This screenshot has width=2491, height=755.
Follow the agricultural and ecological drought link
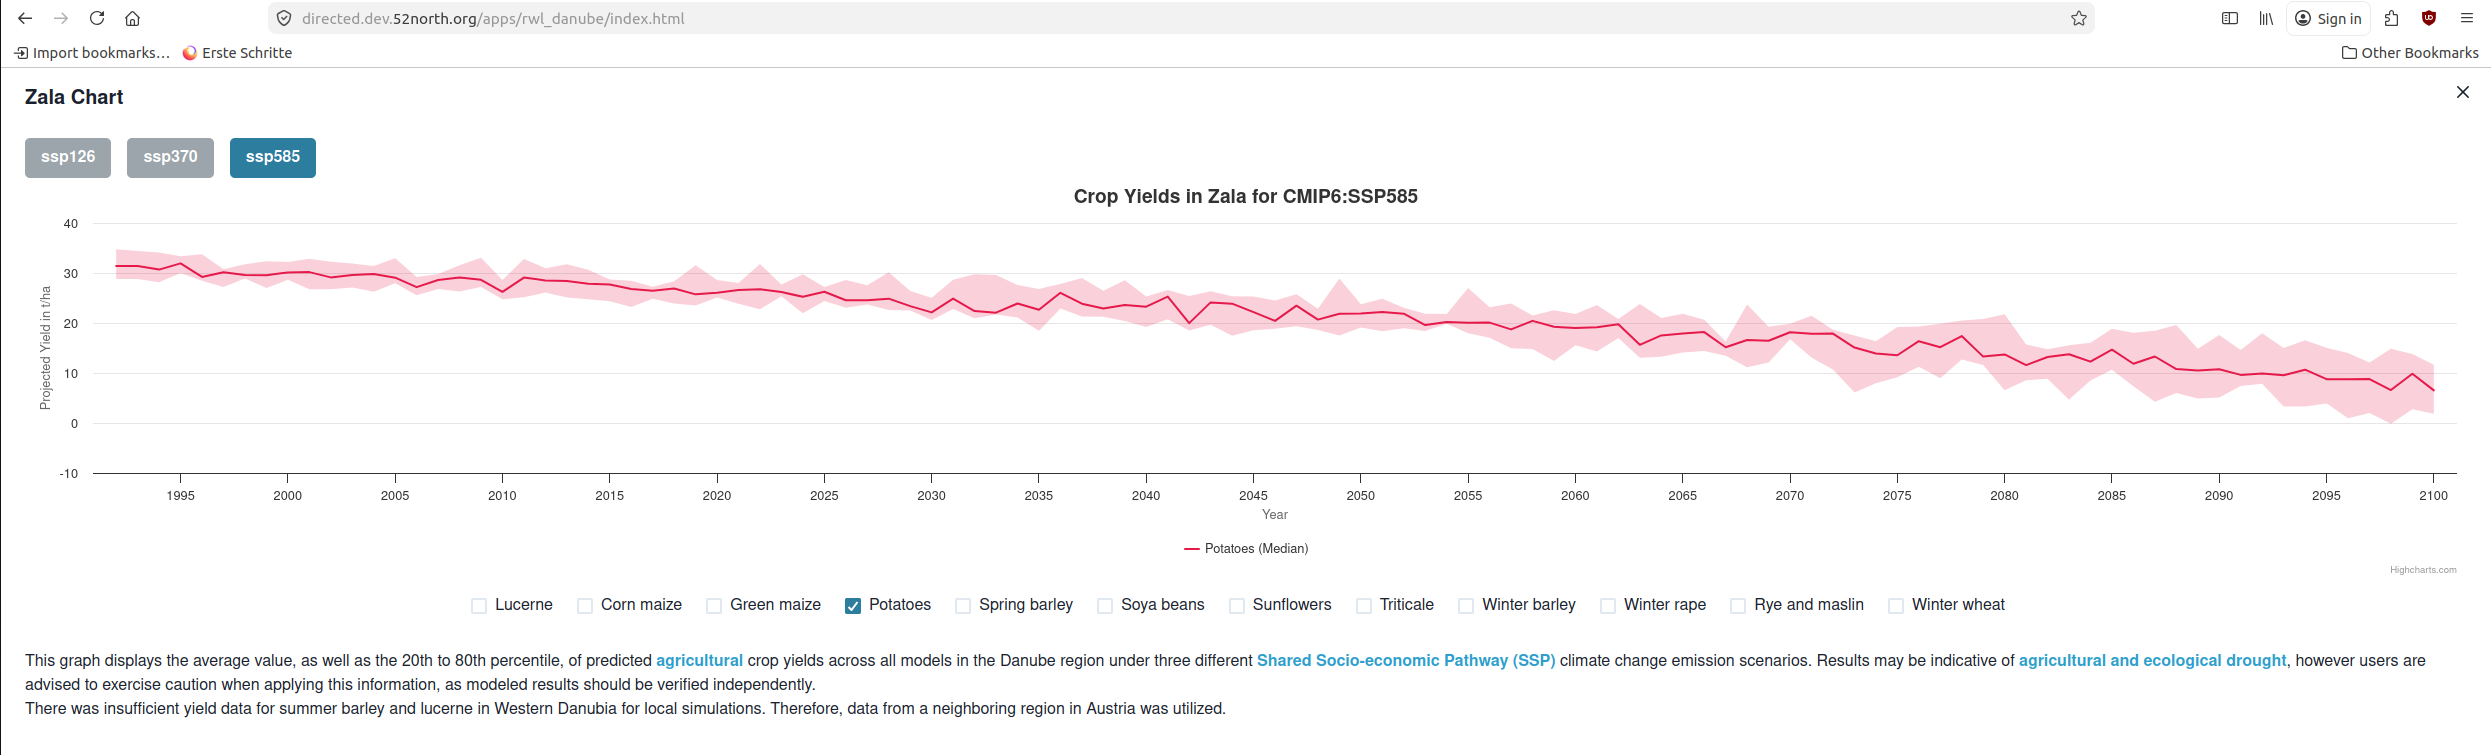pos(2152,661)
